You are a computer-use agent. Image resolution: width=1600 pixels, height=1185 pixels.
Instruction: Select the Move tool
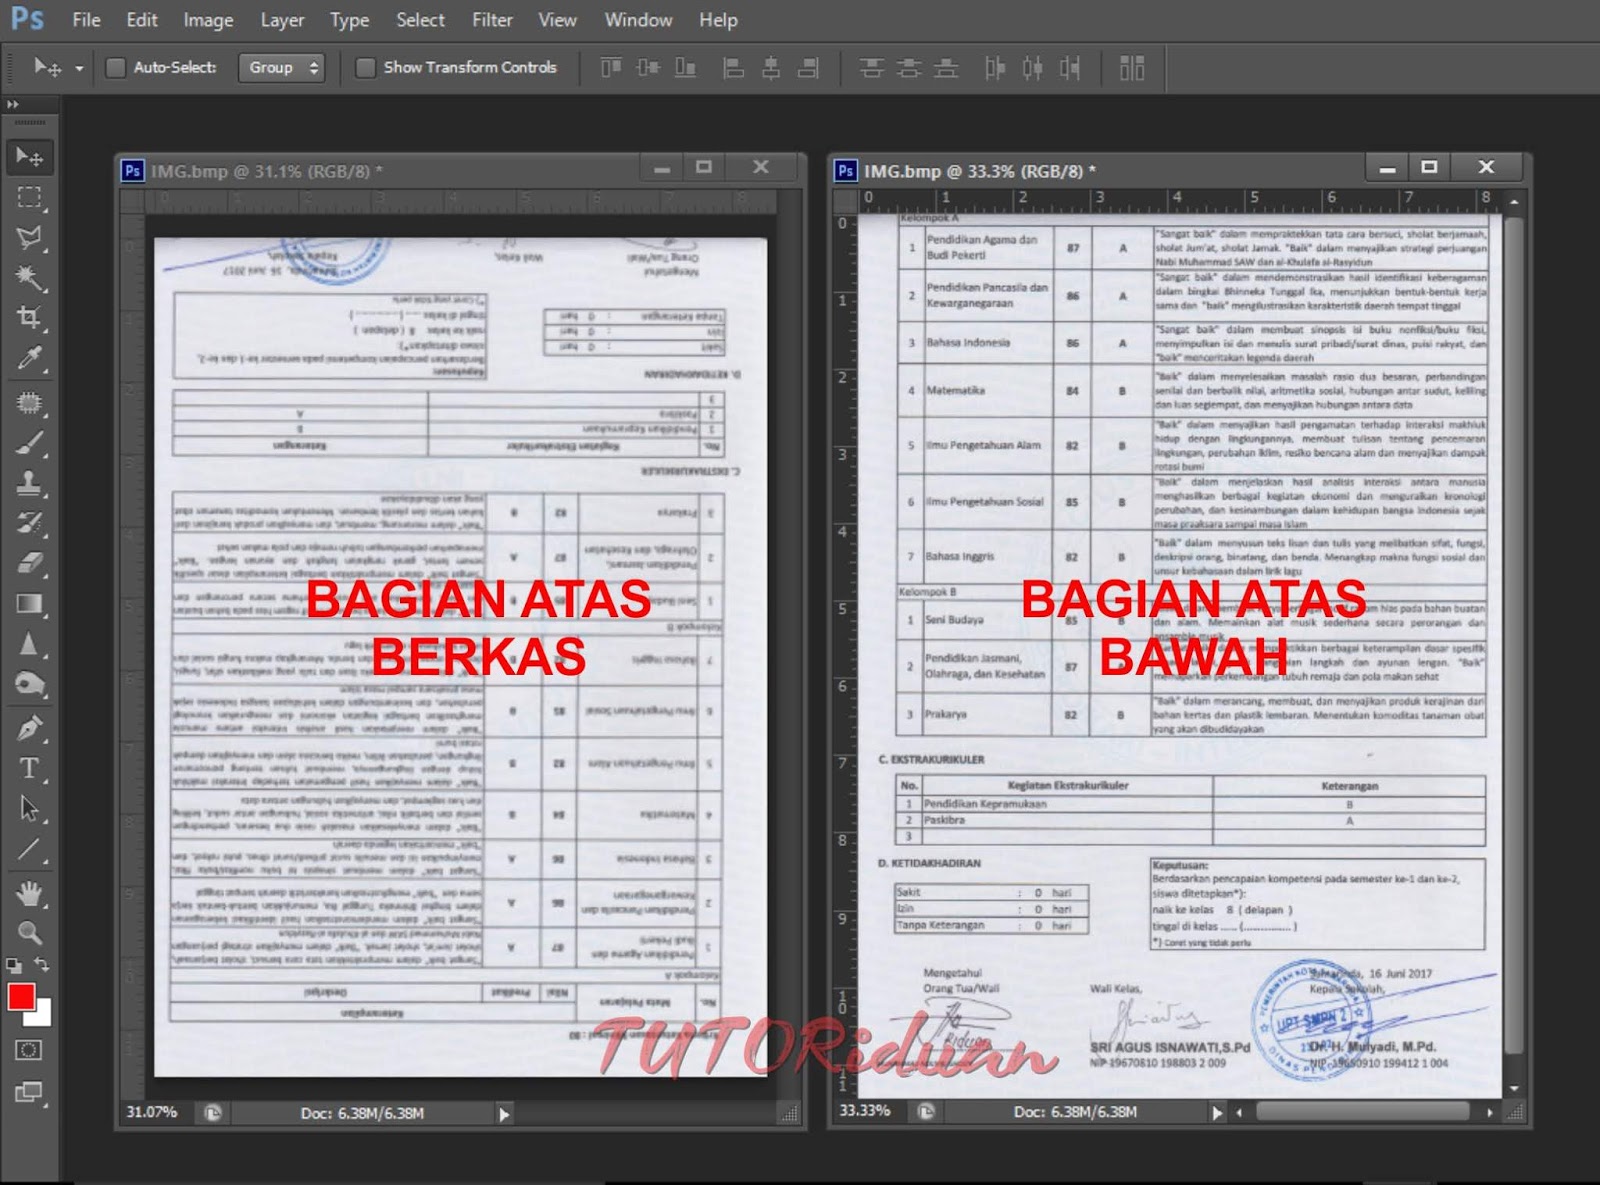tap(30, 155)
